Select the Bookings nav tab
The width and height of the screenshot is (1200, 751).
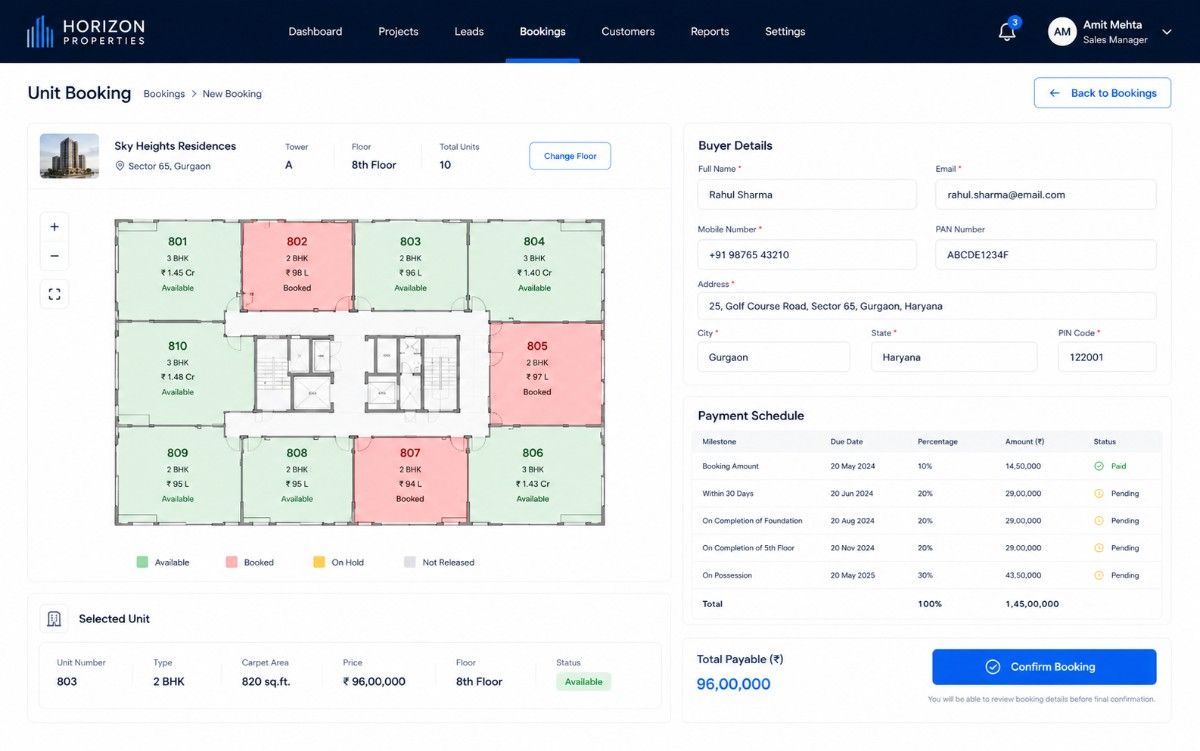[542, 32]
